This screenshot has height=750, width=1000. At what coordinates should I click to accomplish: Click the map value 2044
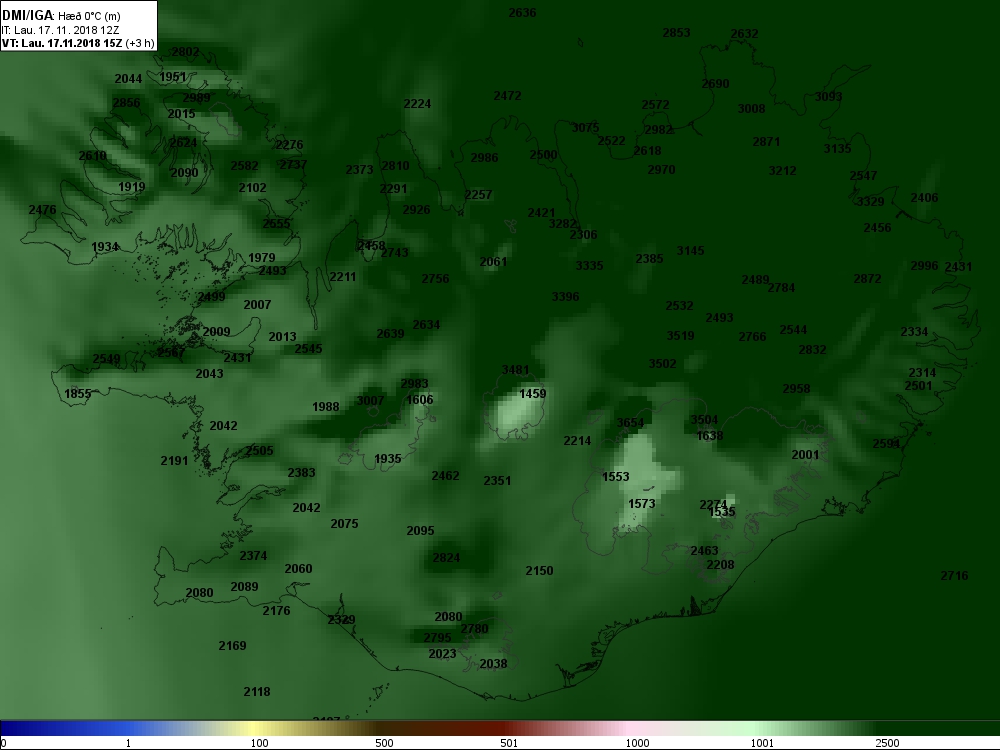click(x=128, y=79)
